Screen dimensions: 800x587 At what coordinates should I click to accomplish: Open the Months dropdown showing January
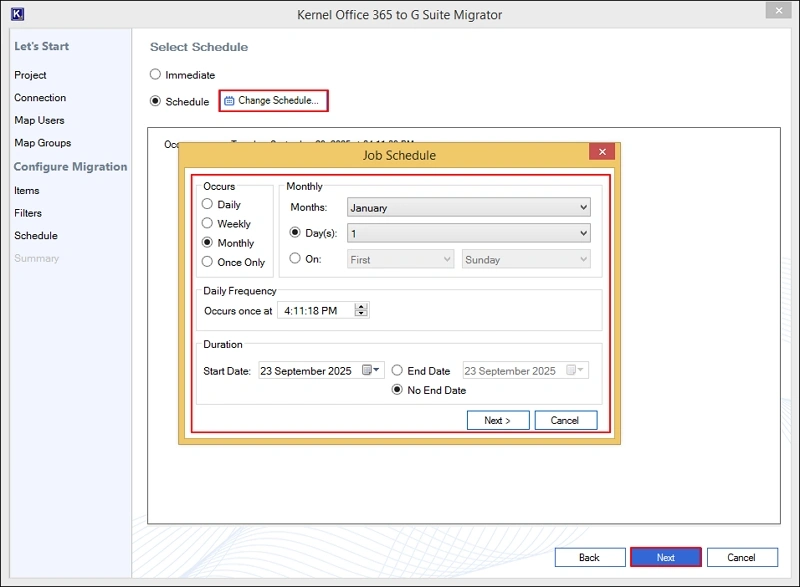[x=468, y=208]
